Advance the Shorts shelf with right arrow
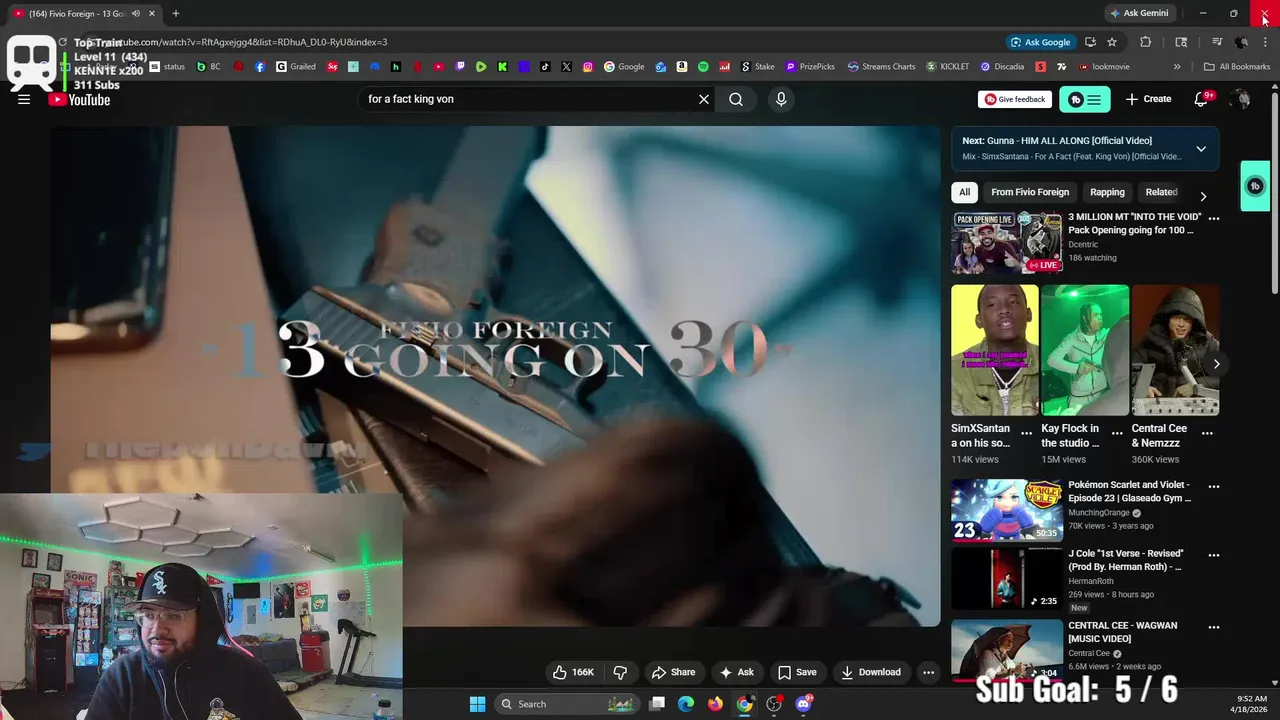Viewport: 1280px width, 720px height. 1216,364
